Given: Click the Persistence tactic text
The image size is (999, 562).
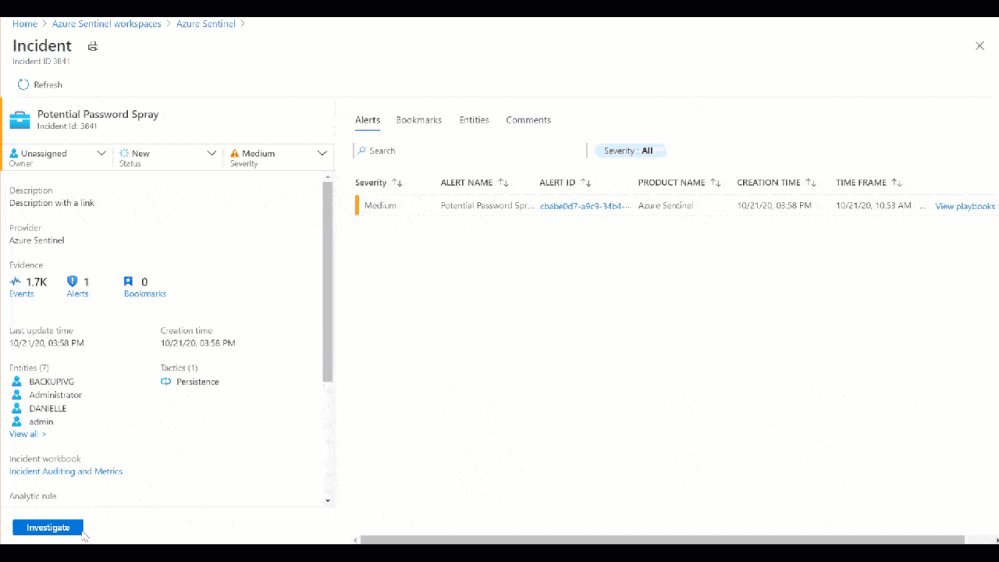Looking at the screenshot, I should click(x=198, y=382).
